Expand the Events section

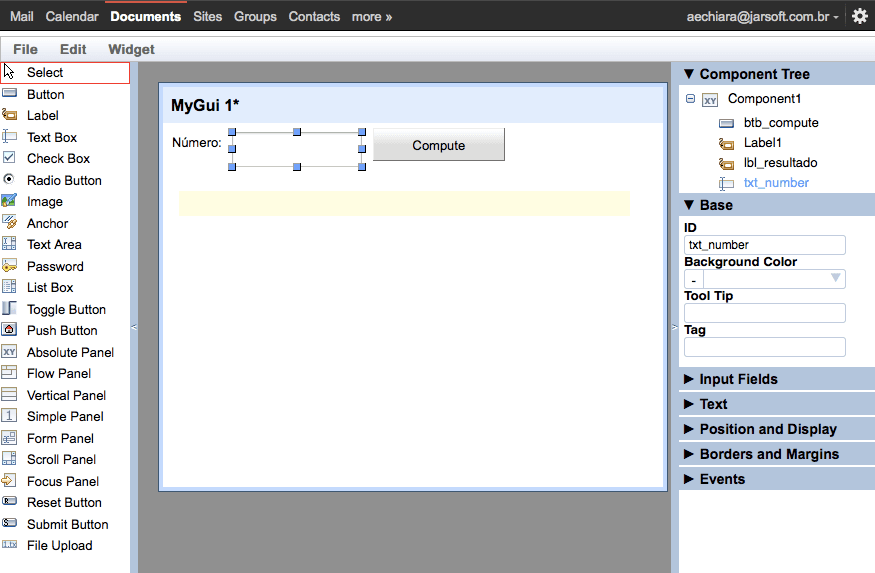(689, 479)
